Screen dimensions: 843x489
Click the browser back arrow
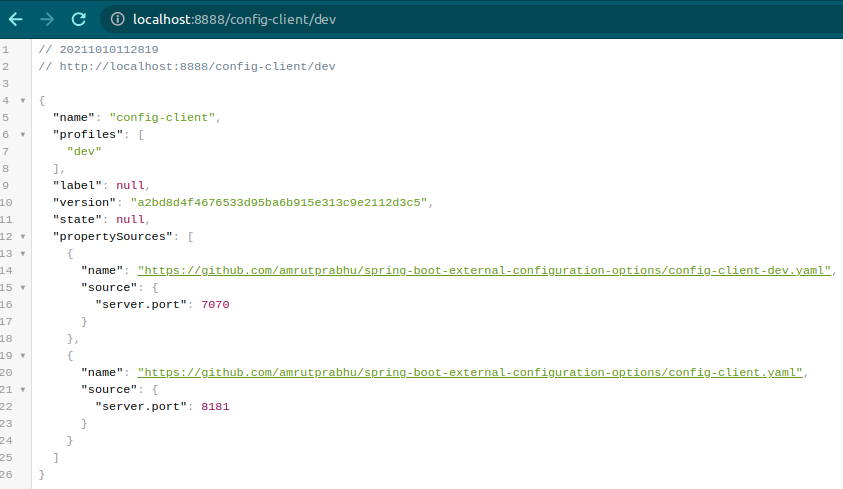16,20
